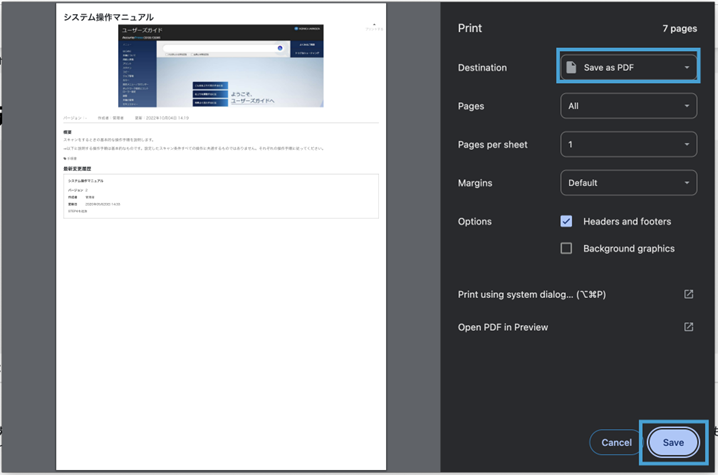
Task: Click the 'Headers and footers' label text
Action: click(x=627, y=221)
